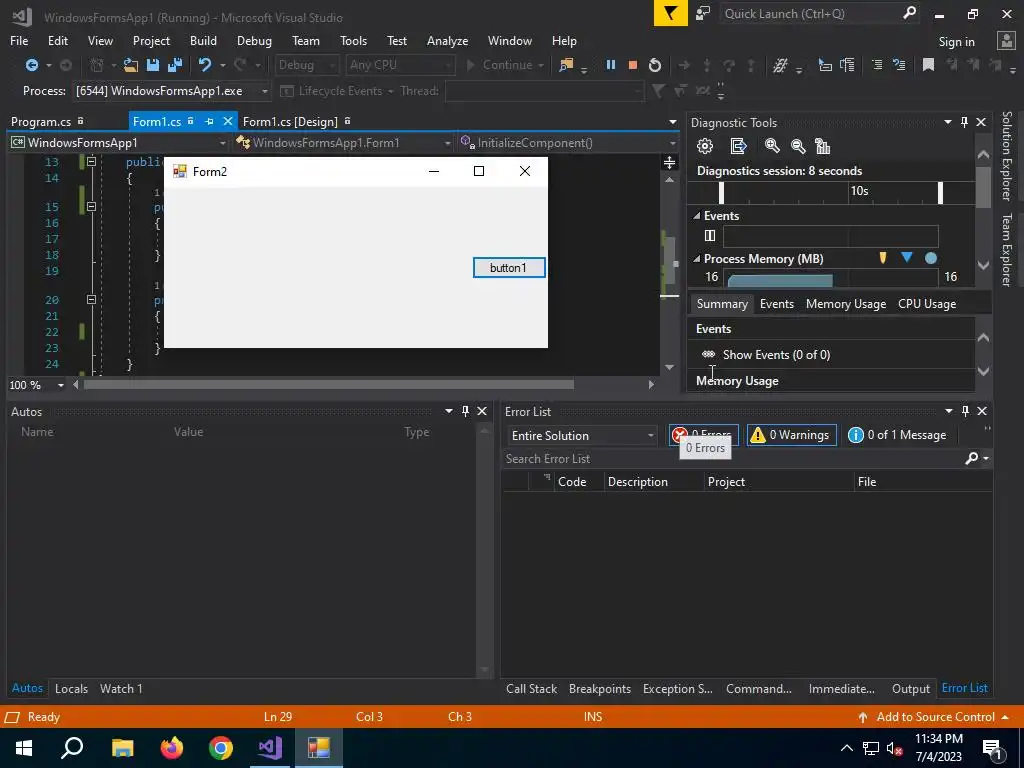Open the Build menu
This screenshot has width=1024, height=768.
point(203,40)
